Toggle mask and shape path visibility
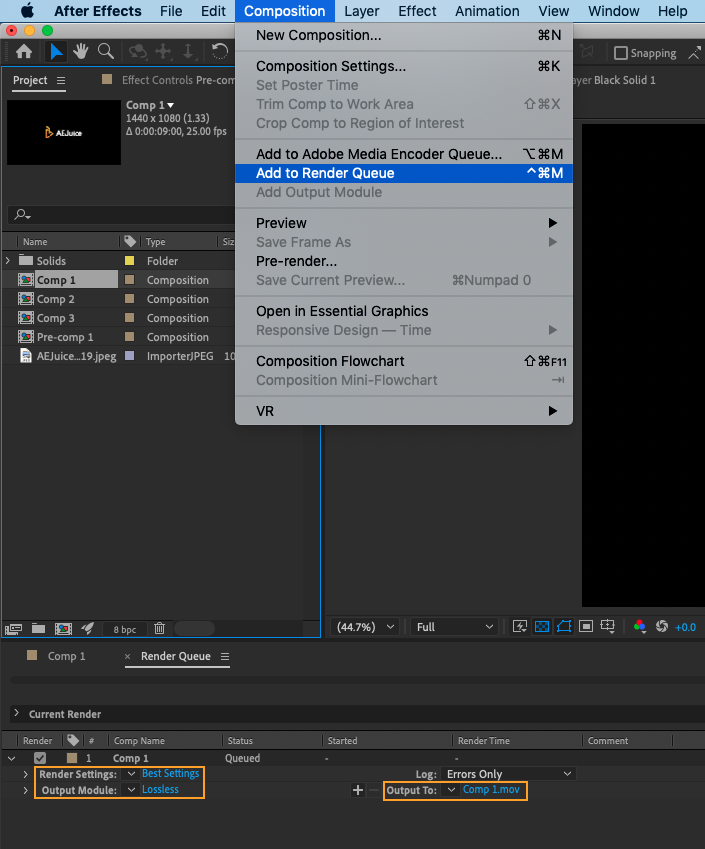The width and height of the screenshot is (705, 849). [564, 626]
